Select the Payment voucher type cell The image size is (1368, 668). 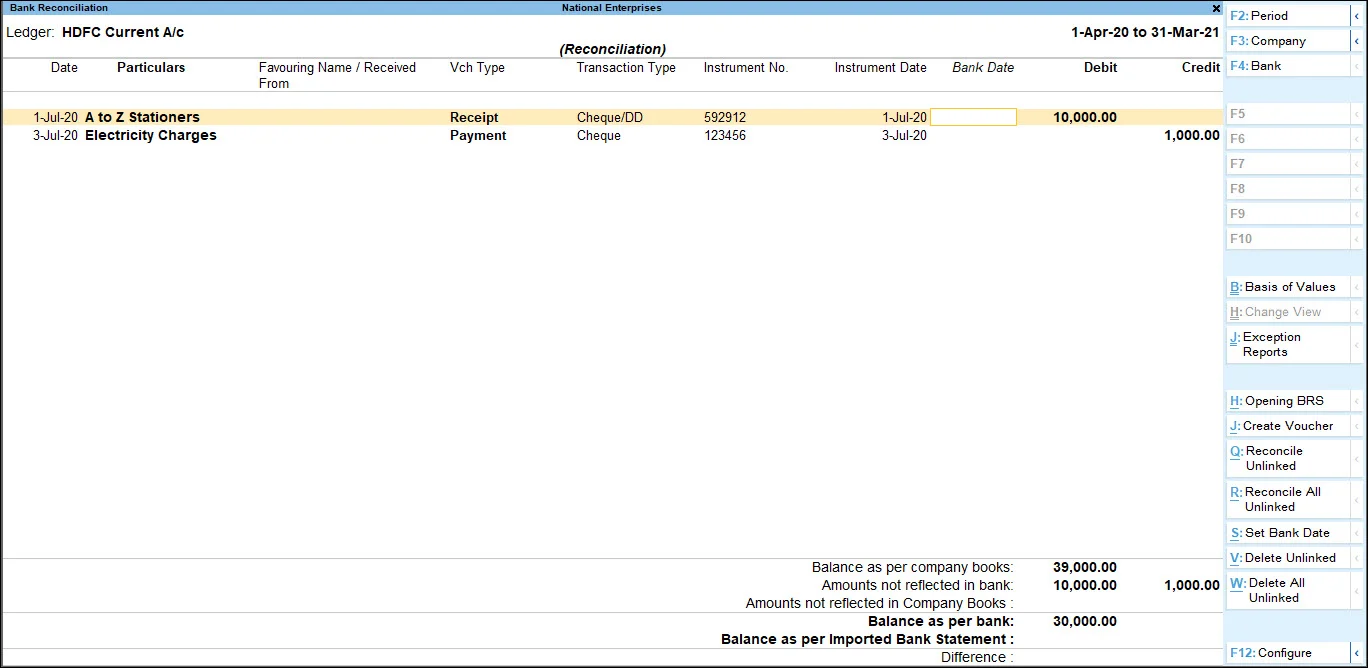point(478,135)
